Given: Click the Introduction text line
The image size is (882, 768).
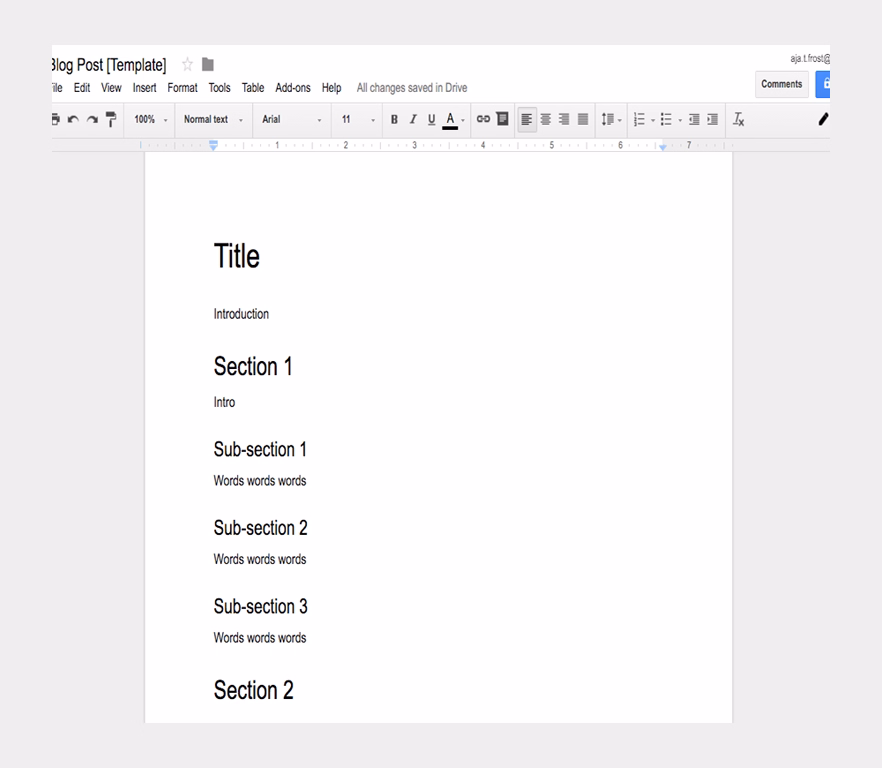Looking at the screenshot, I should [x=241, y=314].
